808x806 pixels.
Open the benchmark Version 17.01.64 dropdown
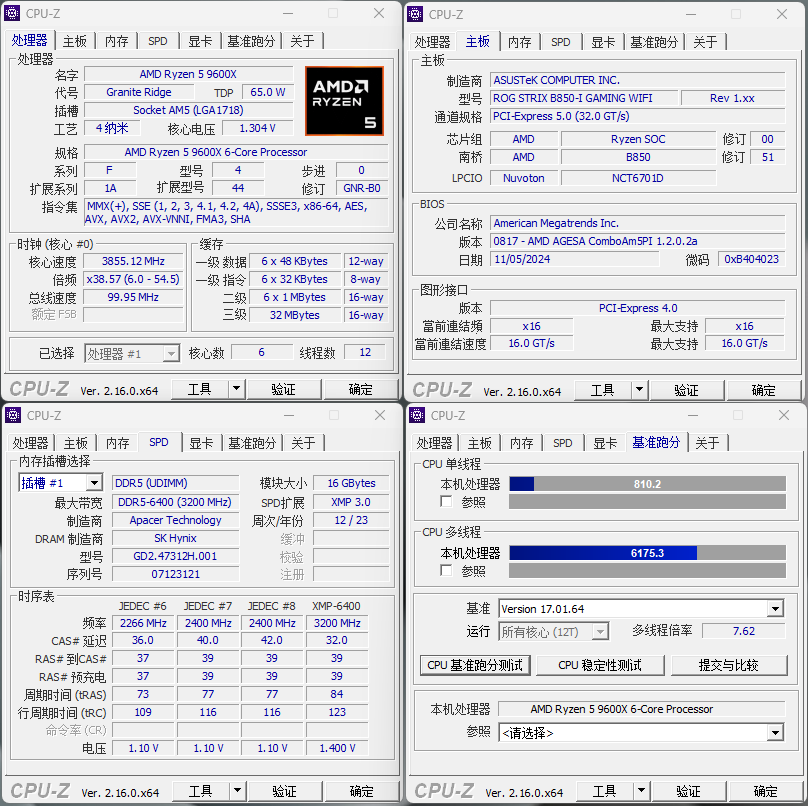(641, 609)
